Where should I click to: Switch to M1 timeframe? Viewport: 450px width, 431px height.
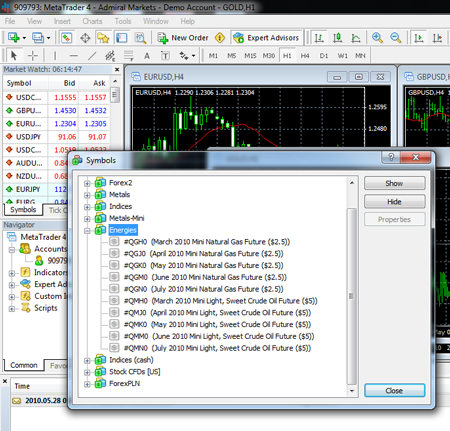213,56
